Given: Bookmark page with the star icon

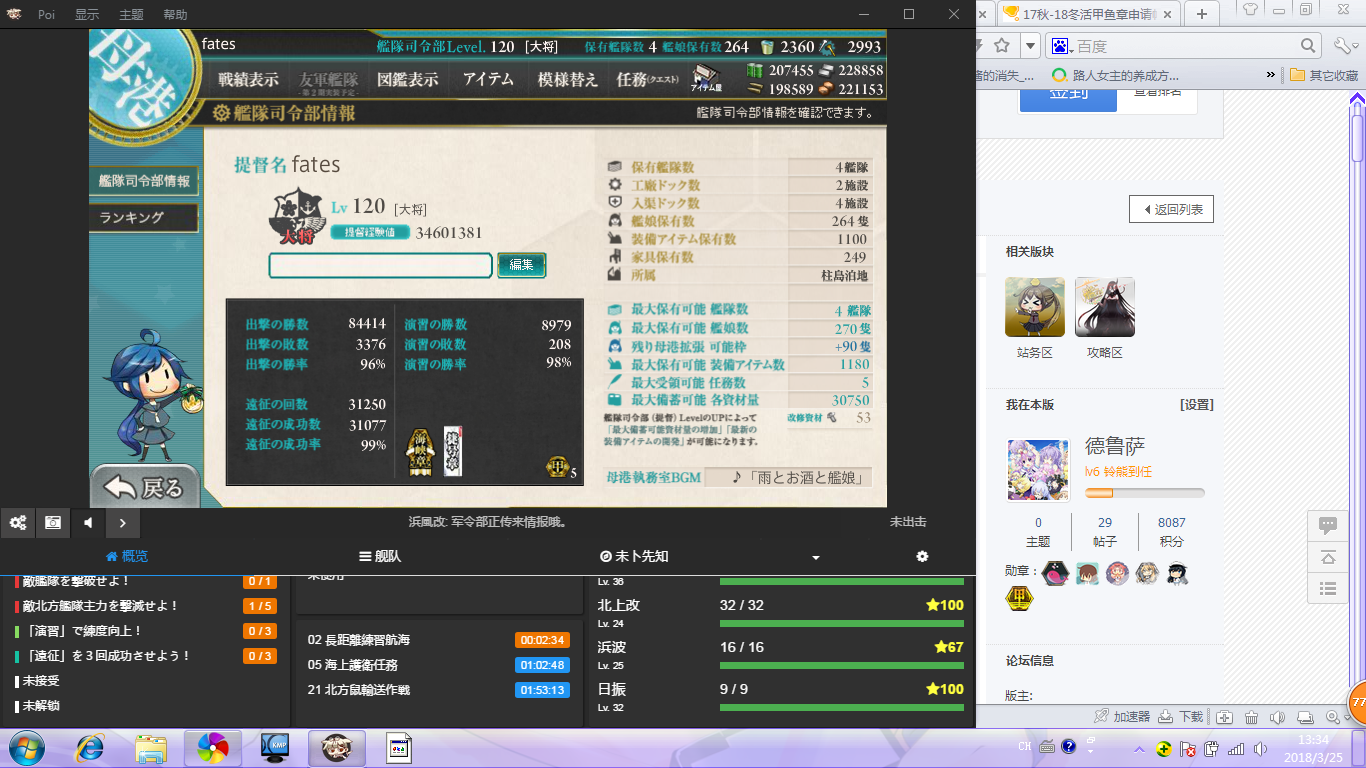Looking at the screenshot, I should (x=1001, y=45).
